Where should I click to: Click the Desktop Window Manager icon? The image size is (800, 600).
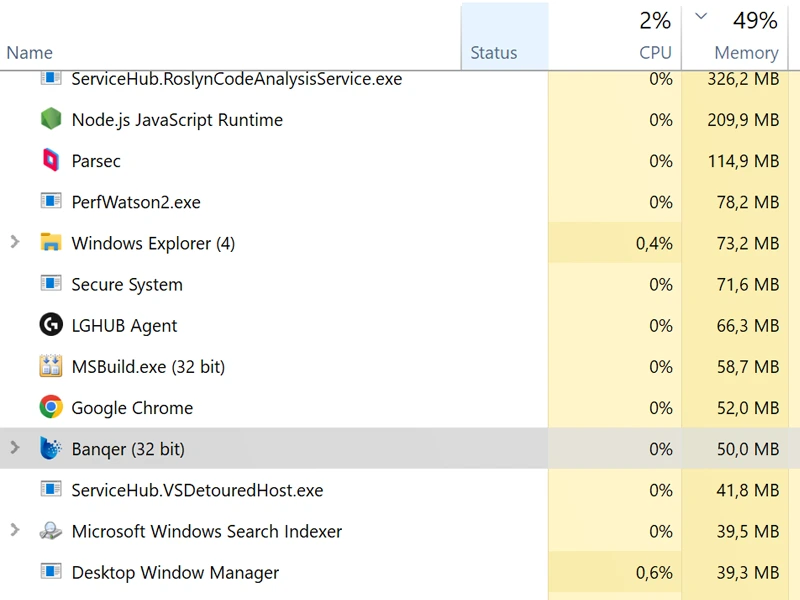[x=51, y=571]
